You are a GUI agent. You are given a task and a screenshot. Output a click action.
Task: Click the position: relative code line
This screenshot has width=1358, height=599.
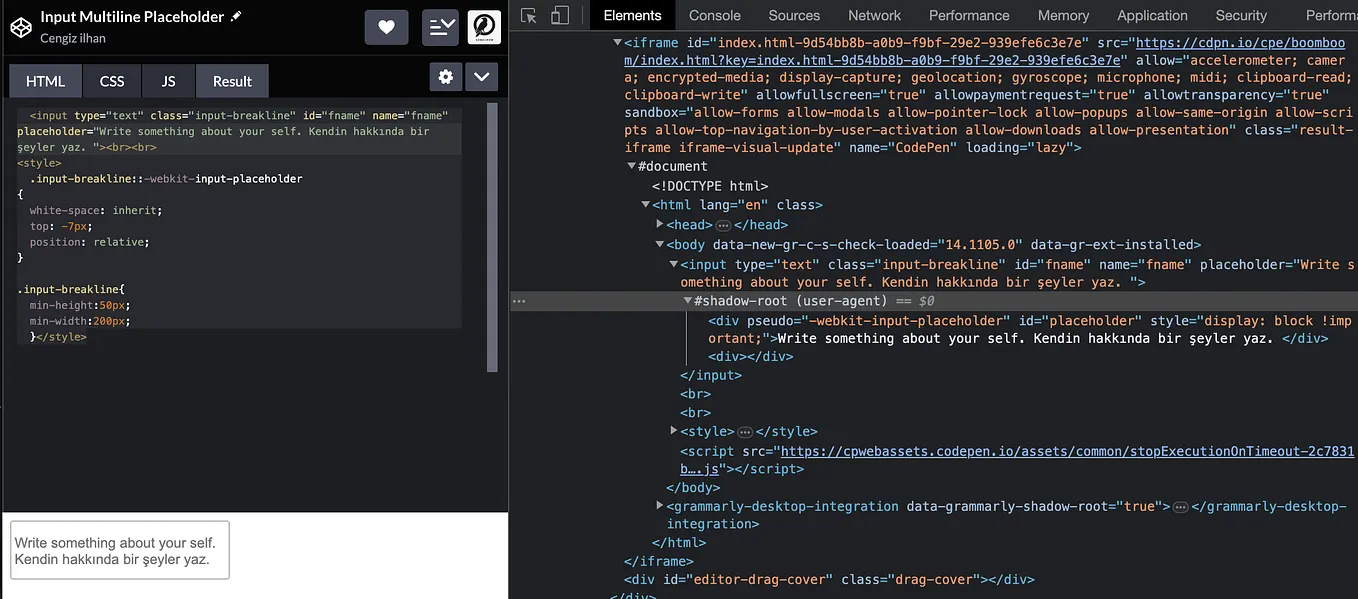click(x=89, y=243)
